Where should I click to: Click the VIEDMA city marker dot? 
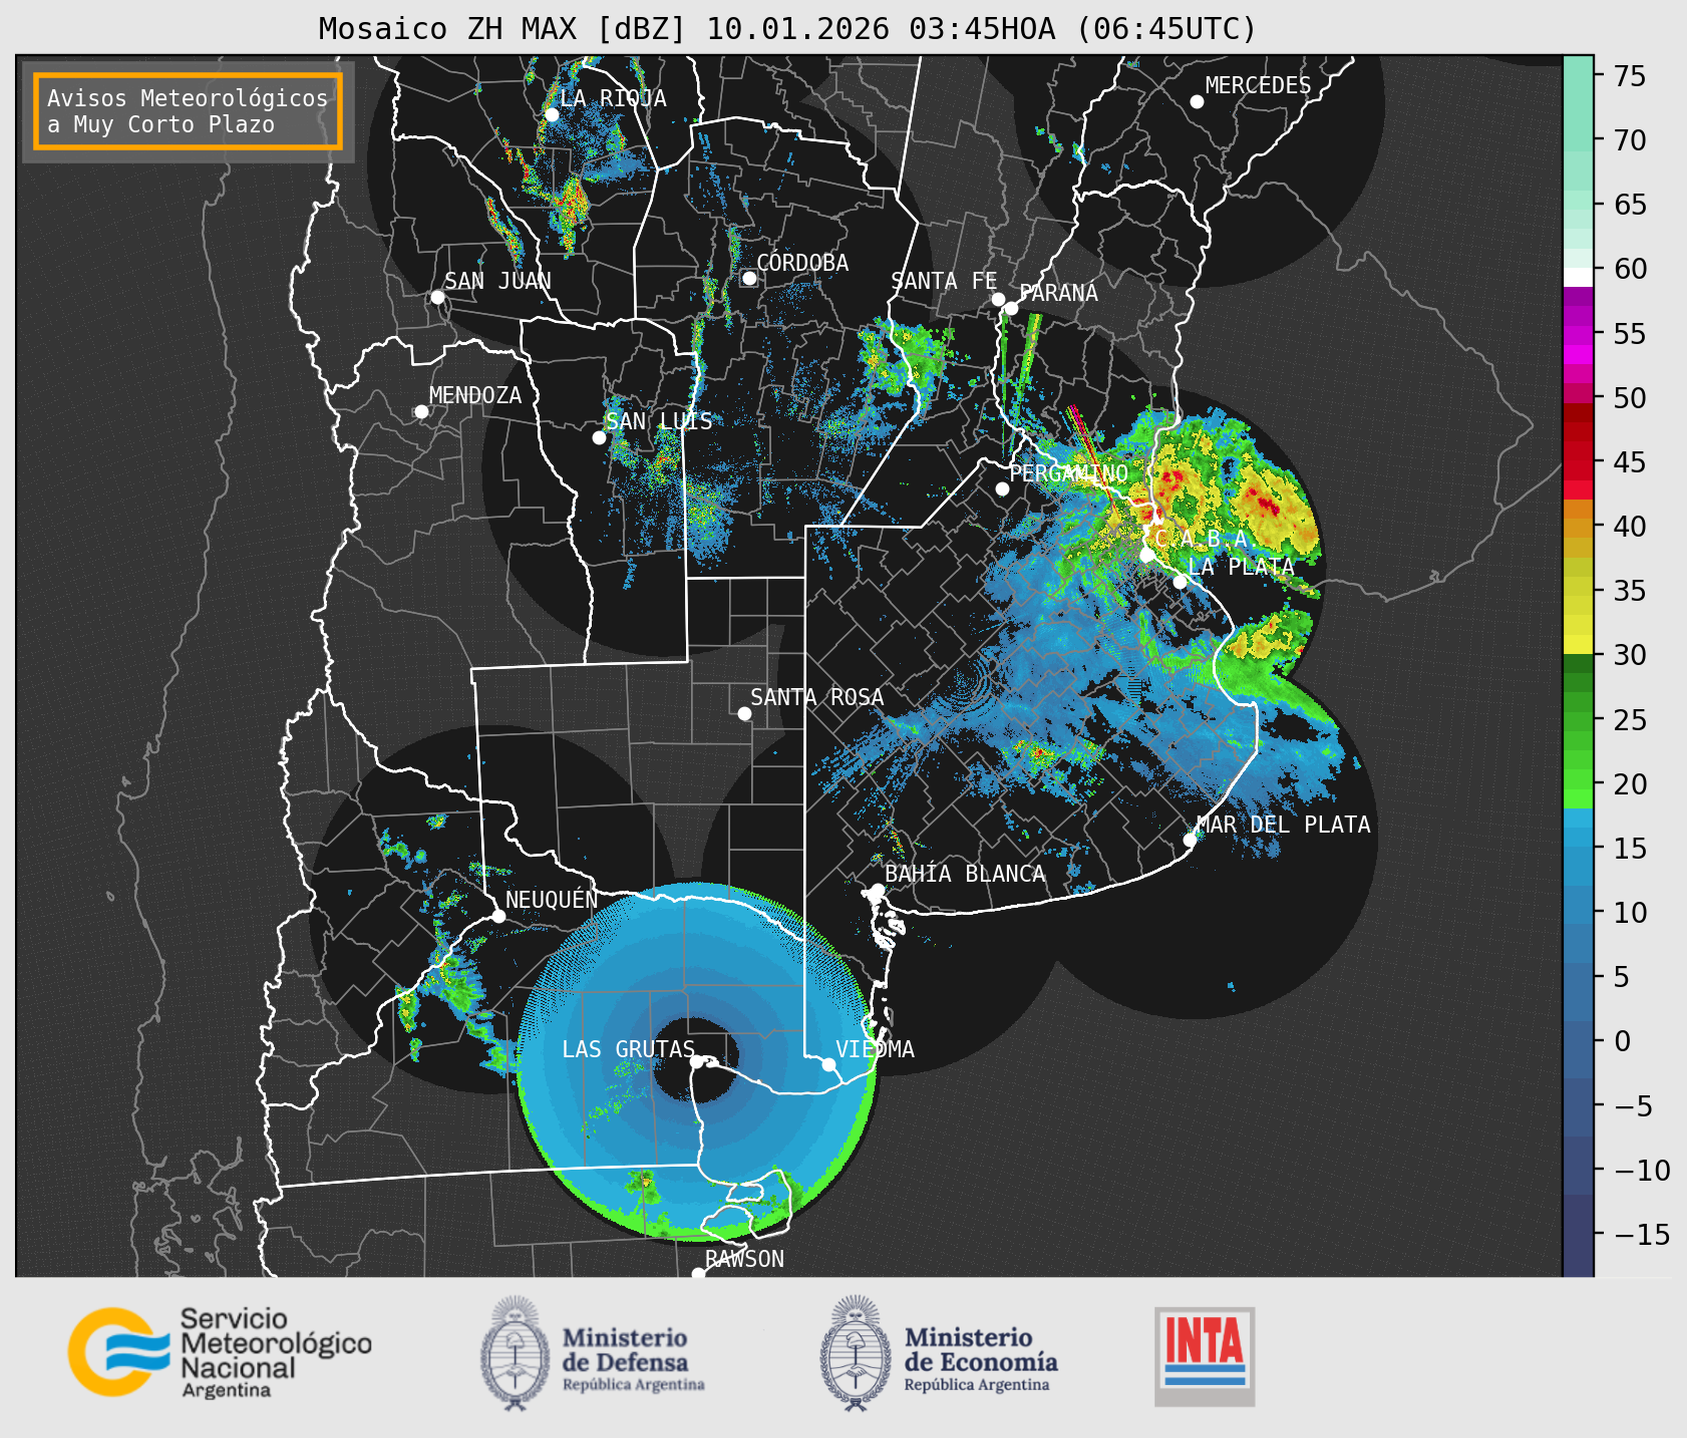coord(829,1064)
